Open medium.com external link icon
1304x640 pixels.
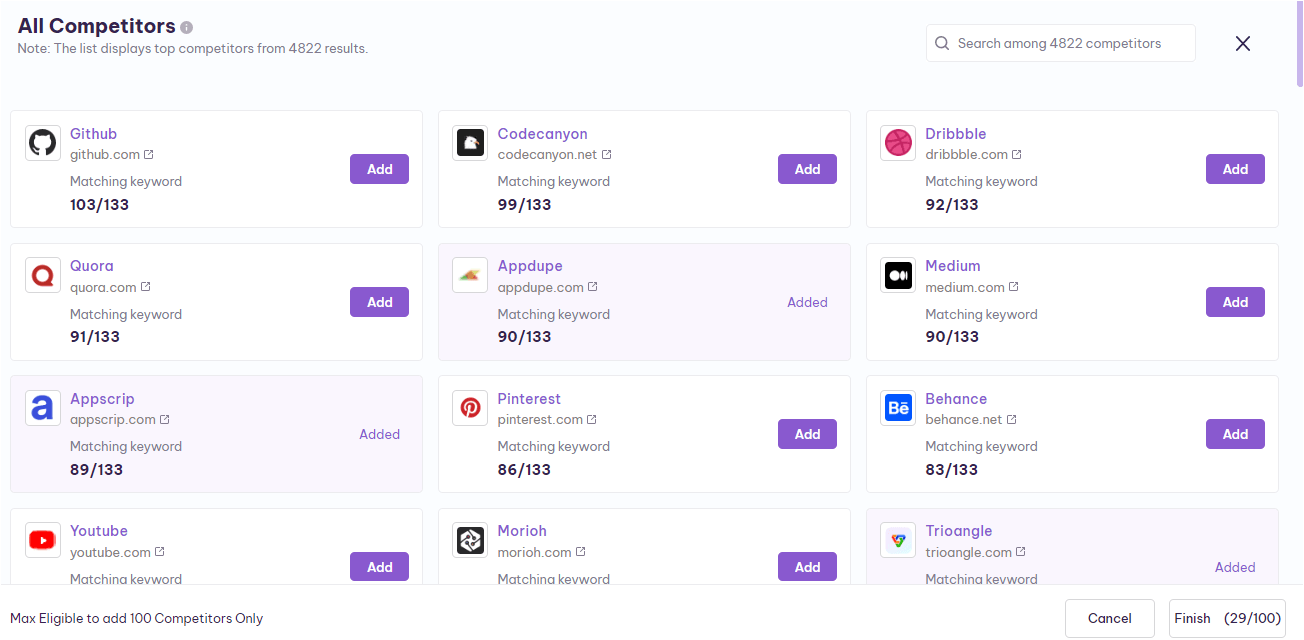1014,287
